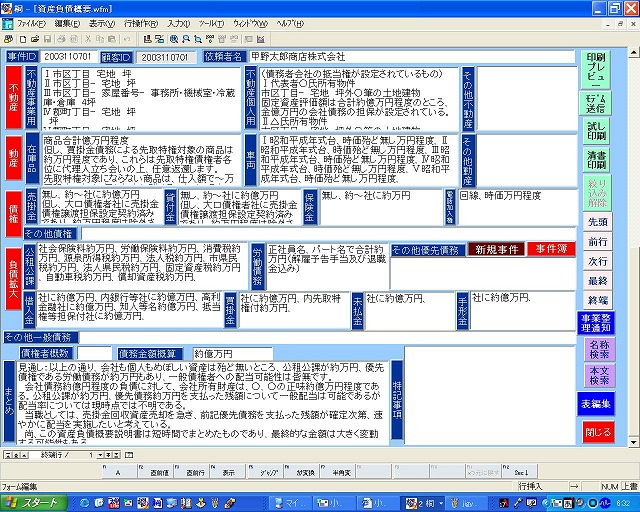Open 名称検索 name search
Viewport: 640px width, 512px height.
click(x=598, y=348)
